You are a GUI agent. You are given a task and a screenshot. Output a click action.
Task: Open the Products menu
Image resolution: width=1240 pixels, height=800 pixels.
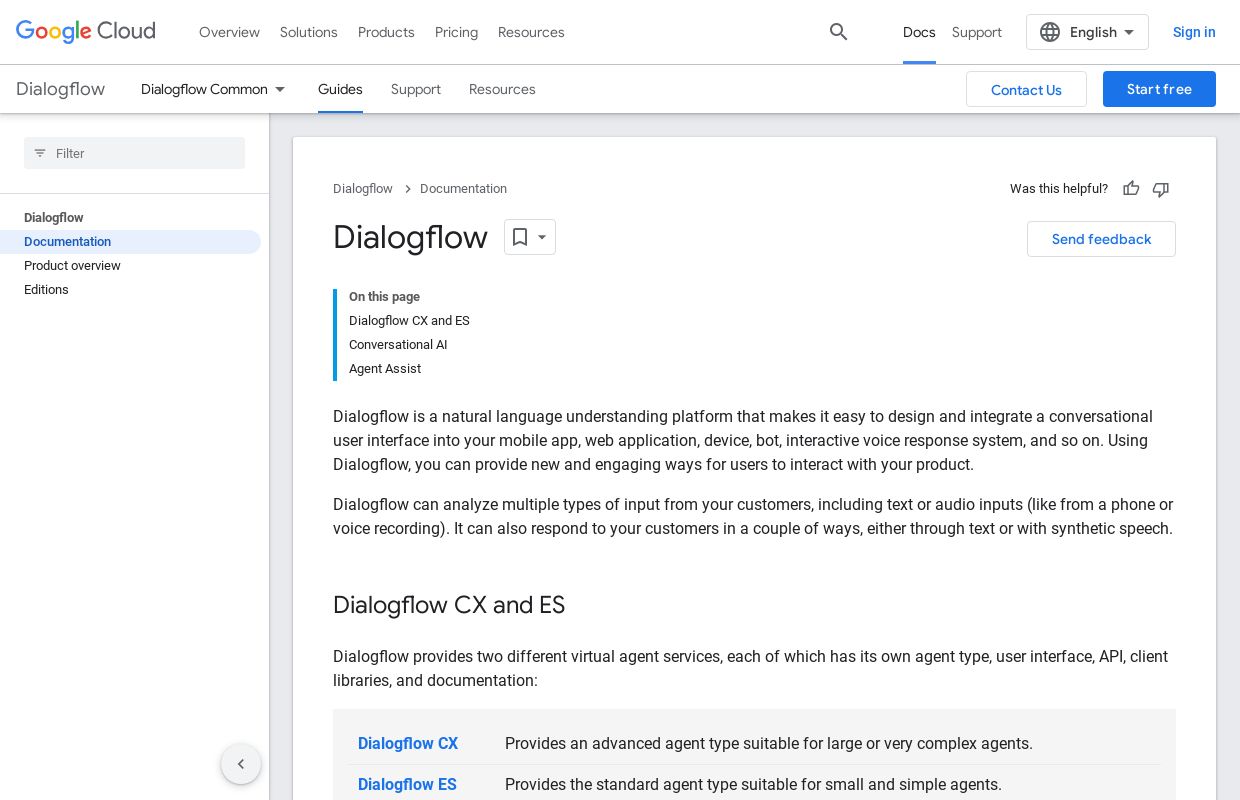pos(386,32)
